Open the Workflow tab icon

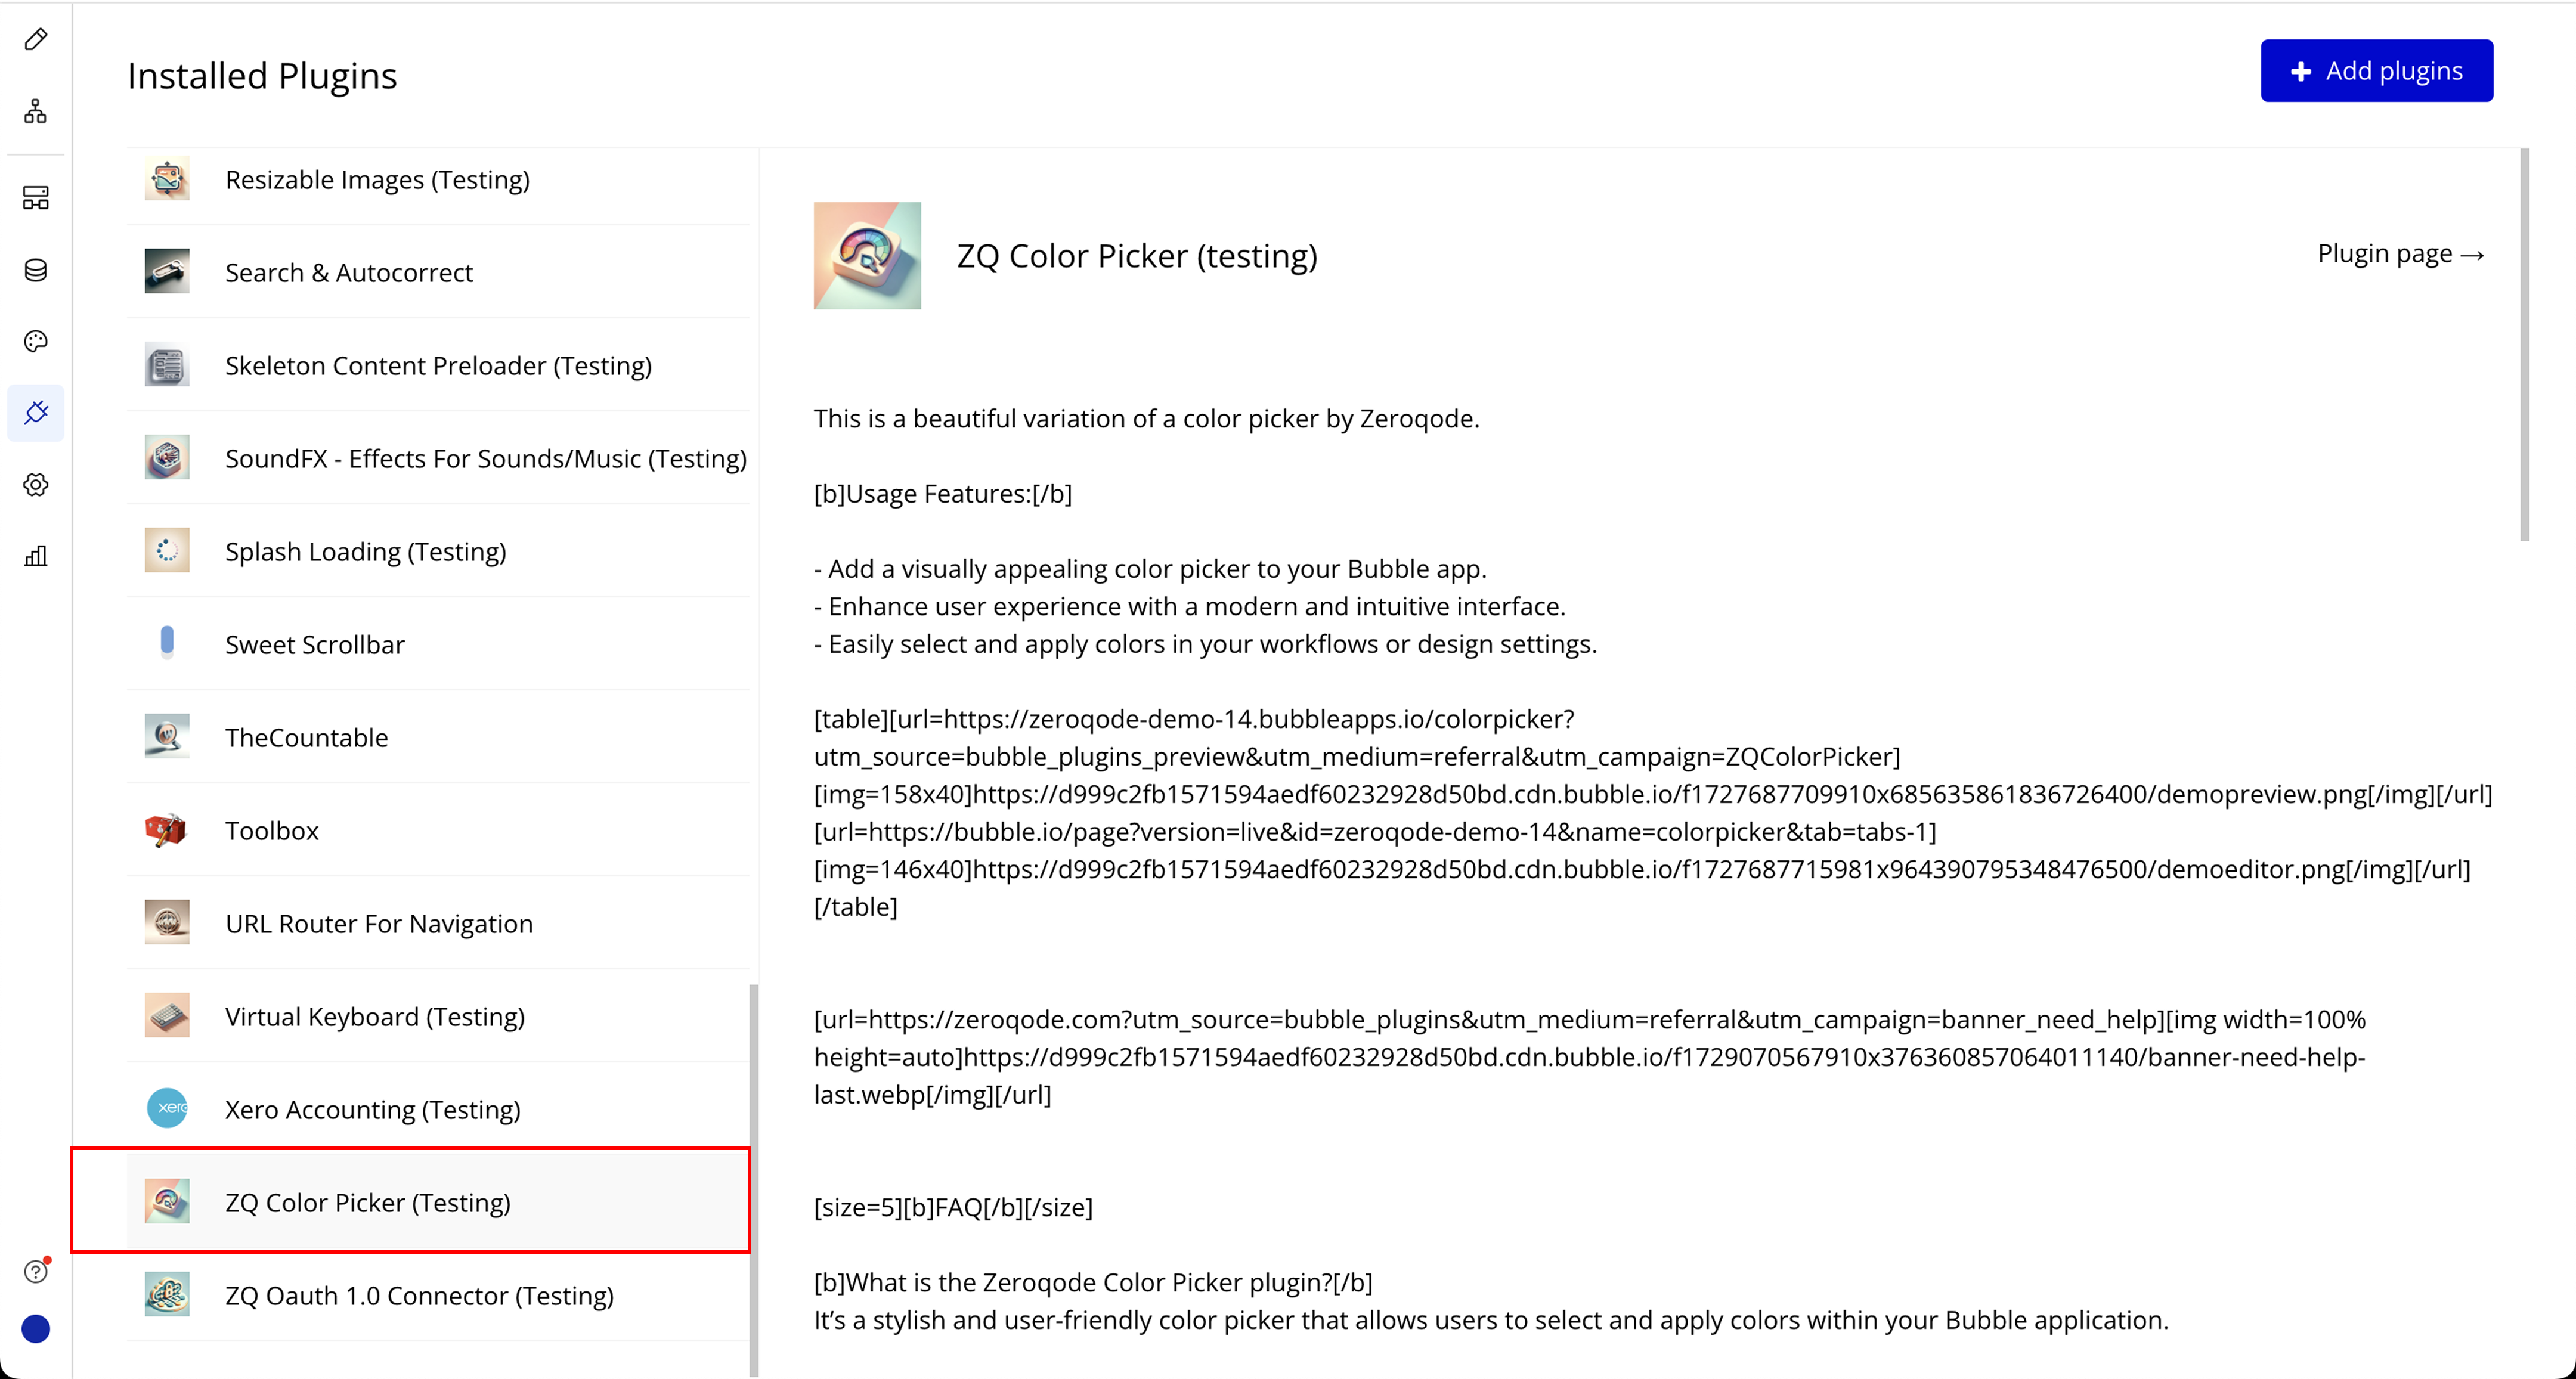click(x=36, y=111)
